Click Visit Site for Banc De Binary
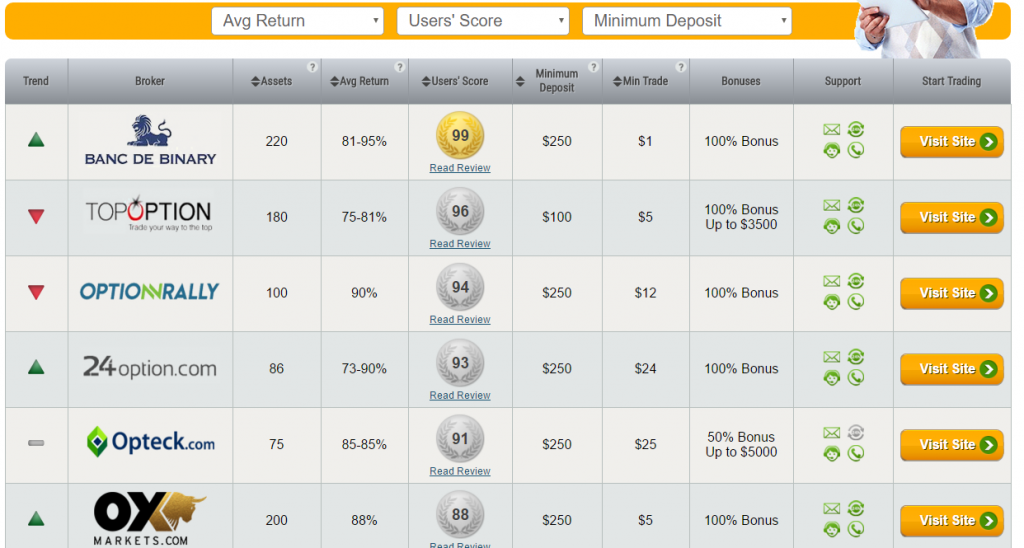The height and width of the screenshot is (548, 1024). click(952, 142)
